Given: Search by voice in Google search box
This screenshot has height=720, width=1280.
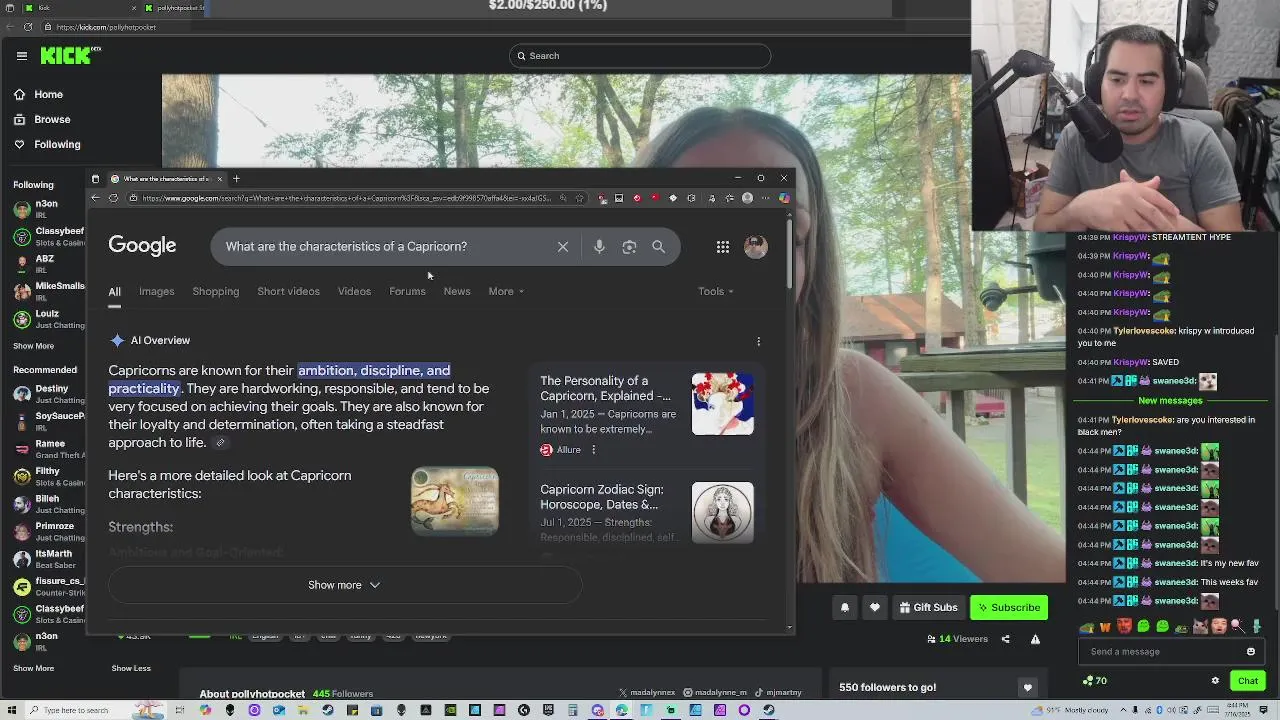Looking at the screenshot, I should [599, 247].
